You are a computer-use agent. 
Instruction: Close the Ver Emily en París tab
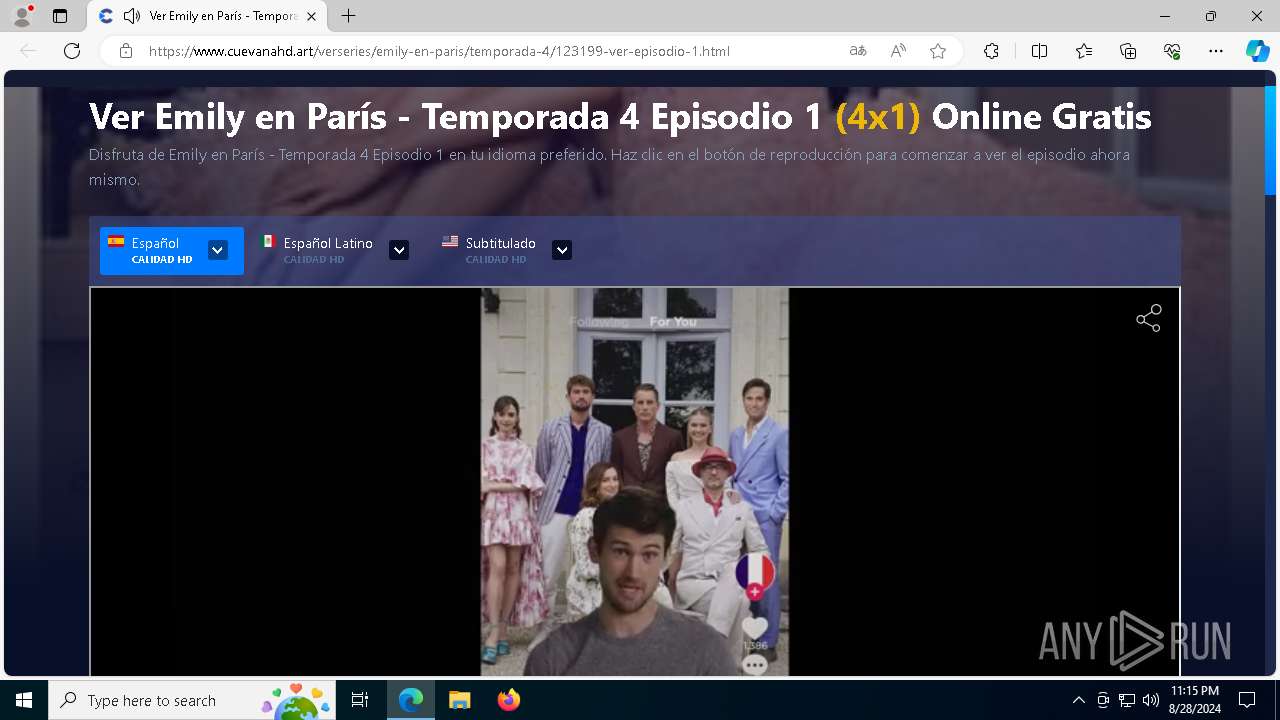coord(312,16)
